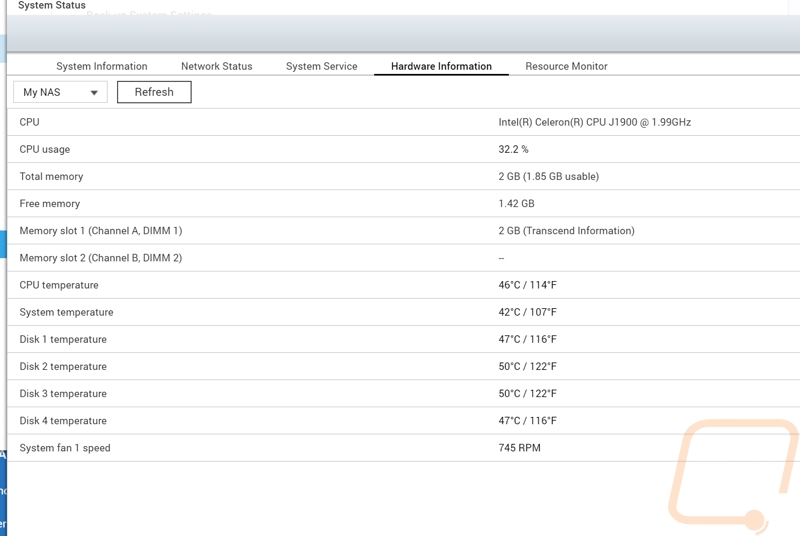This screenshot has width=800, height=536.
Task: Click the System fan speed 745 RPM value
Action: pyautogui.click(x=519, y=448)
